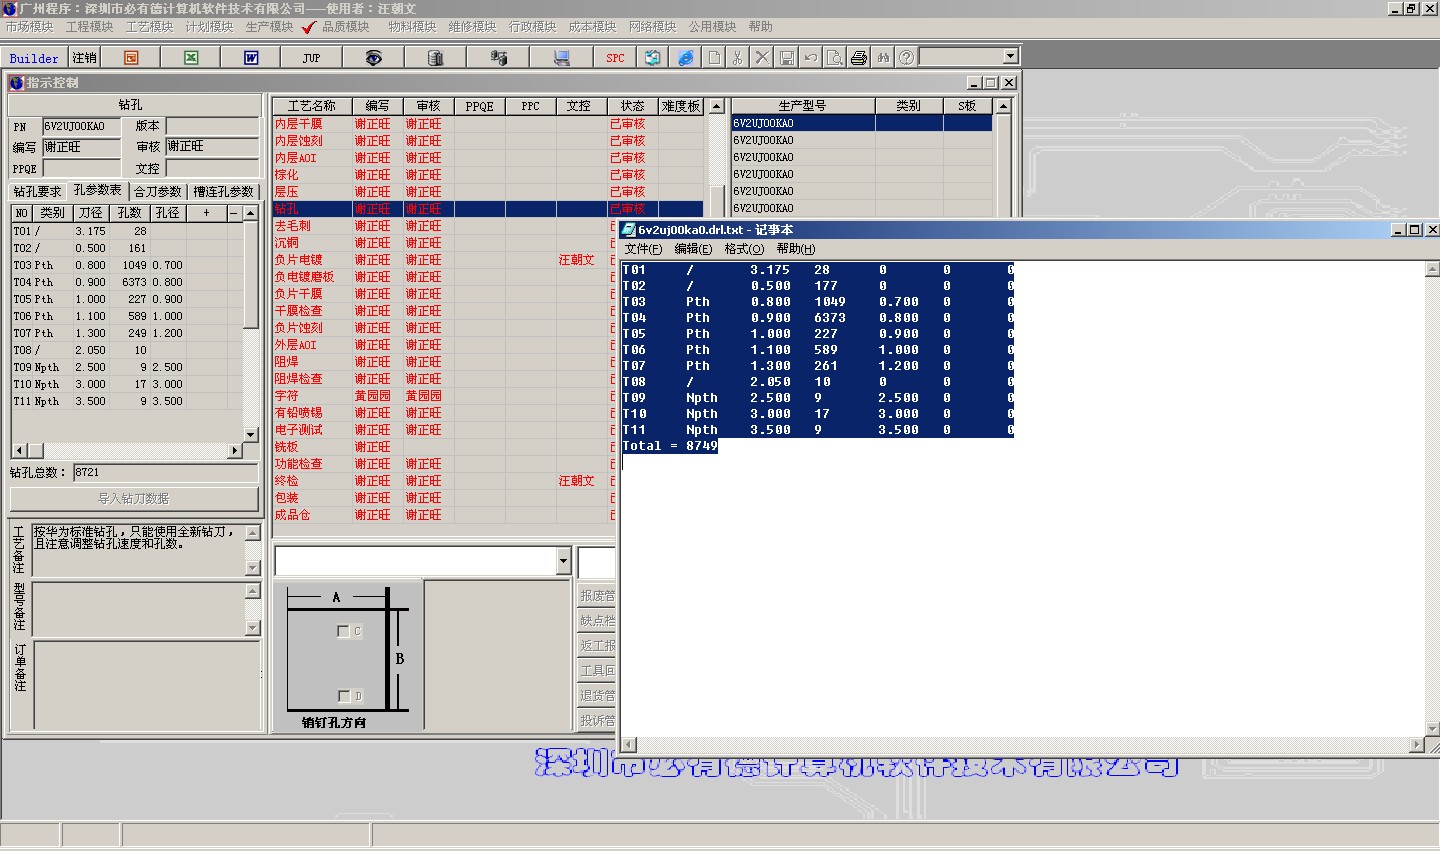This screenshot has width=1440, height=851.
Task: Open the 物料模块 menu
Action: [412, 27]
